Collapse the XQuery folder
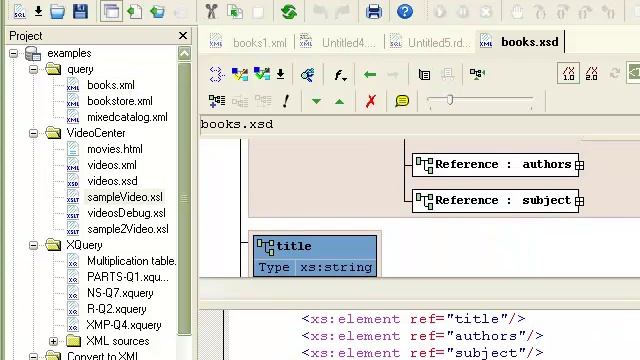The width and height of the screenshot is (640, 360). [33, 245]
